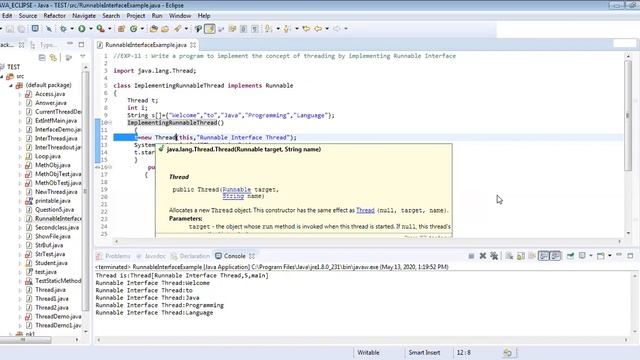Open the Refactor menu
The image size is (640, 360).
(x=54, y=16)
